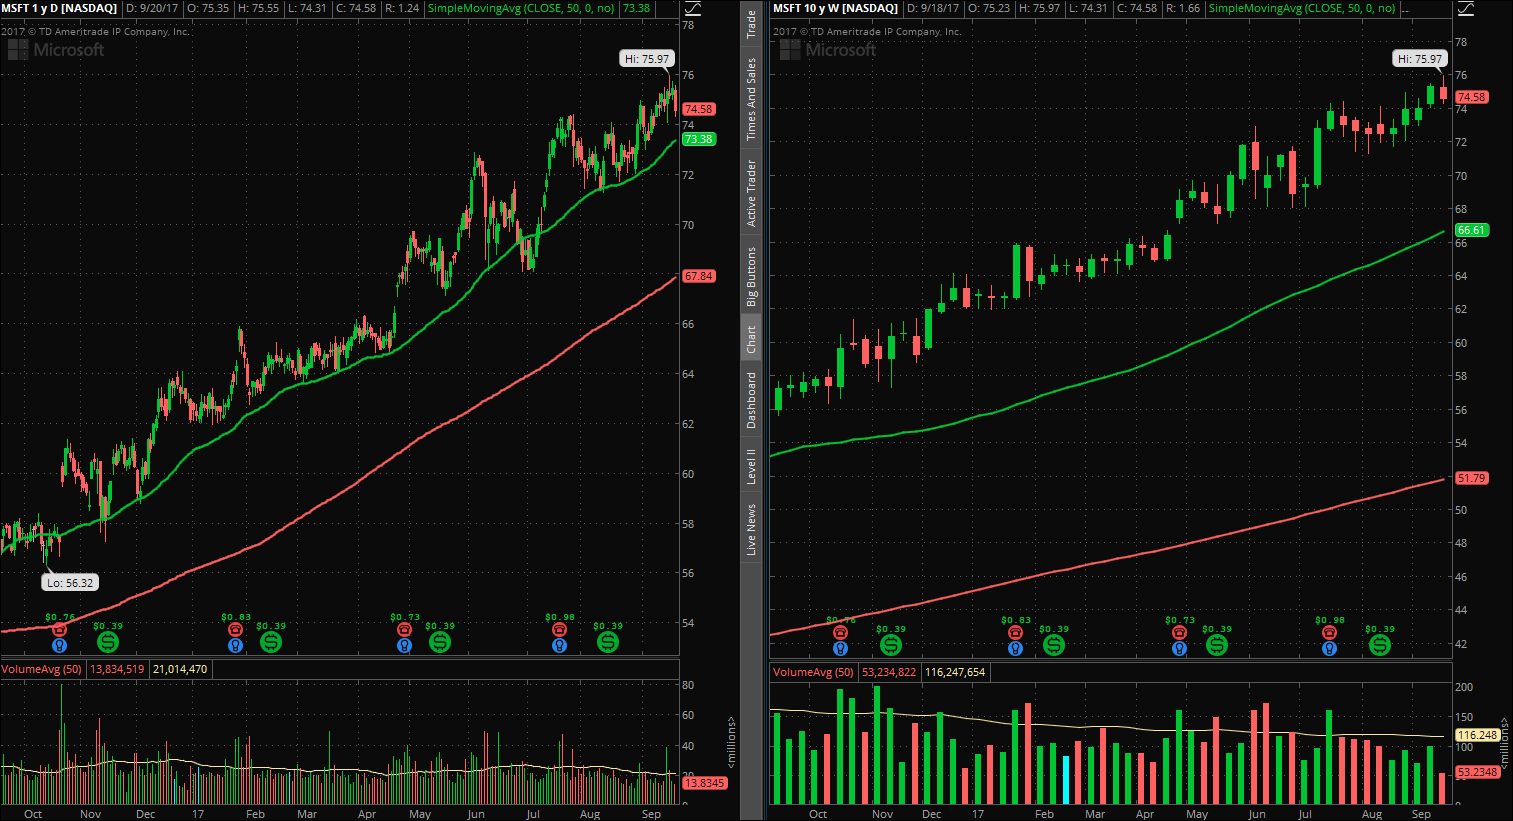The width and height of the screenshot is (1513, 821).
Task: Click the 13.8345 volume bubble on daily chart
Action: [704, 783]
